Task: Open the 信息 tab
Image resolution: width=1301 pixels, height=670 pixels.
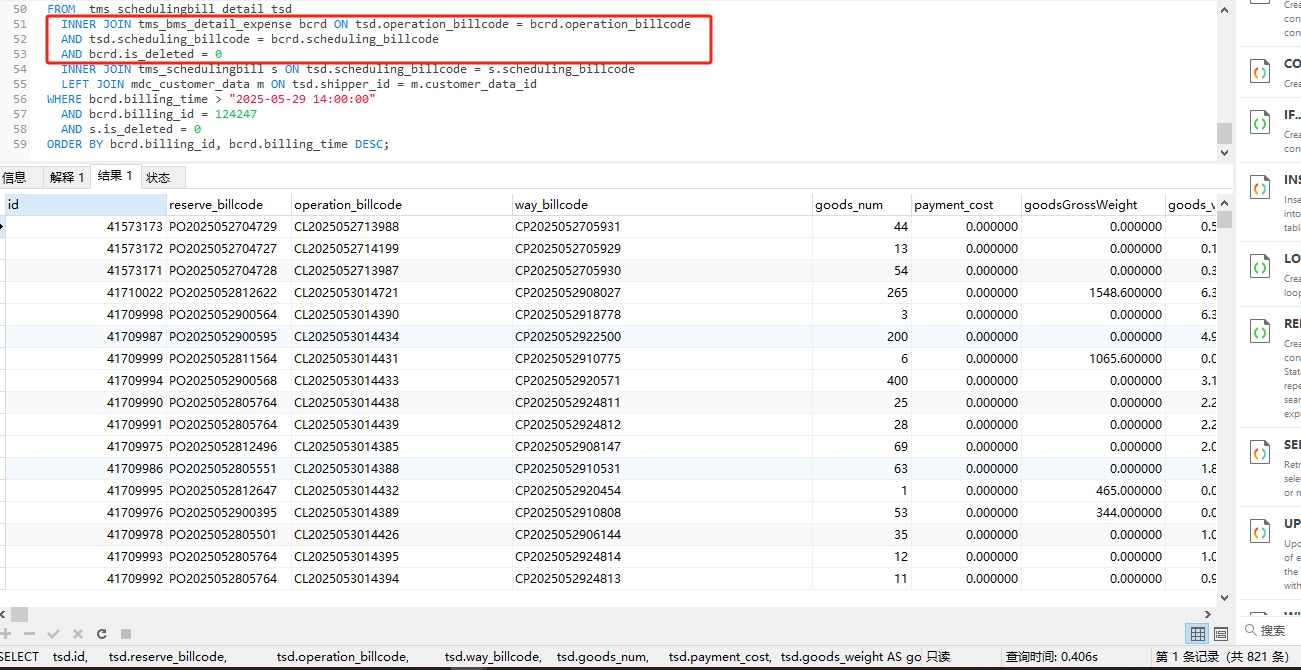Action: [15, 177]
